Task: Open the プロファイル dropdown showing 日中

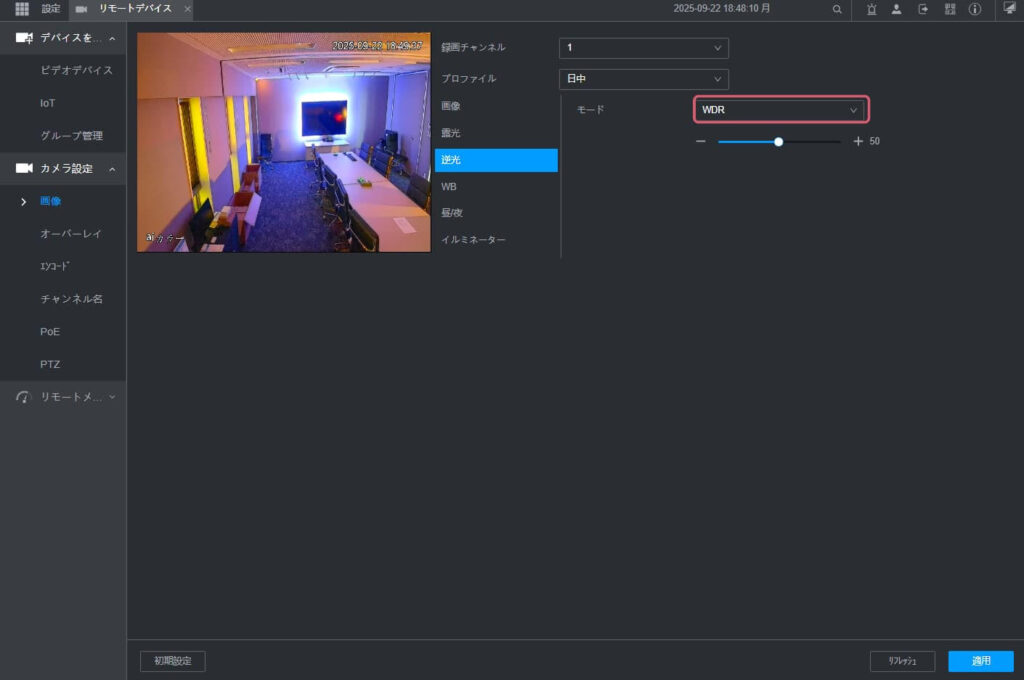Action: pos(643,79)
